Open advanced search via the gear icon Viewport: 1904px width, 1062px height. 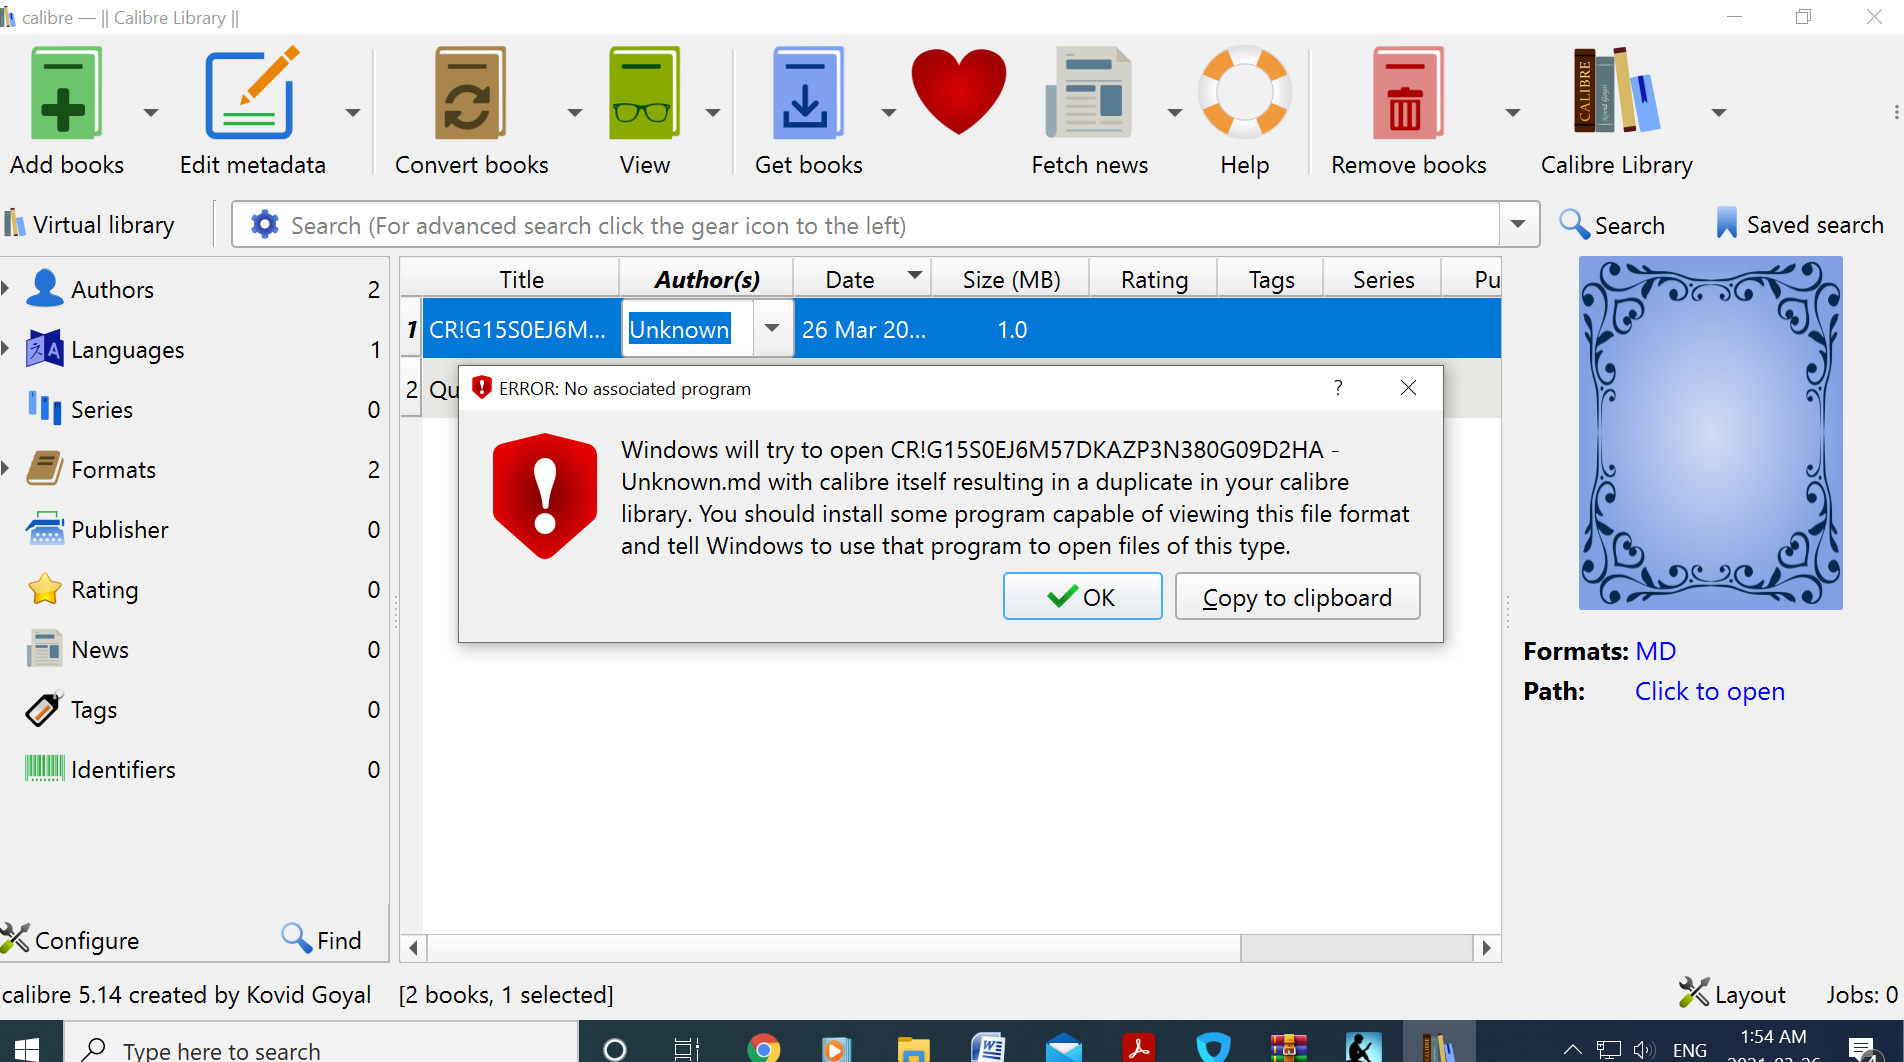[x=263, y=224]
